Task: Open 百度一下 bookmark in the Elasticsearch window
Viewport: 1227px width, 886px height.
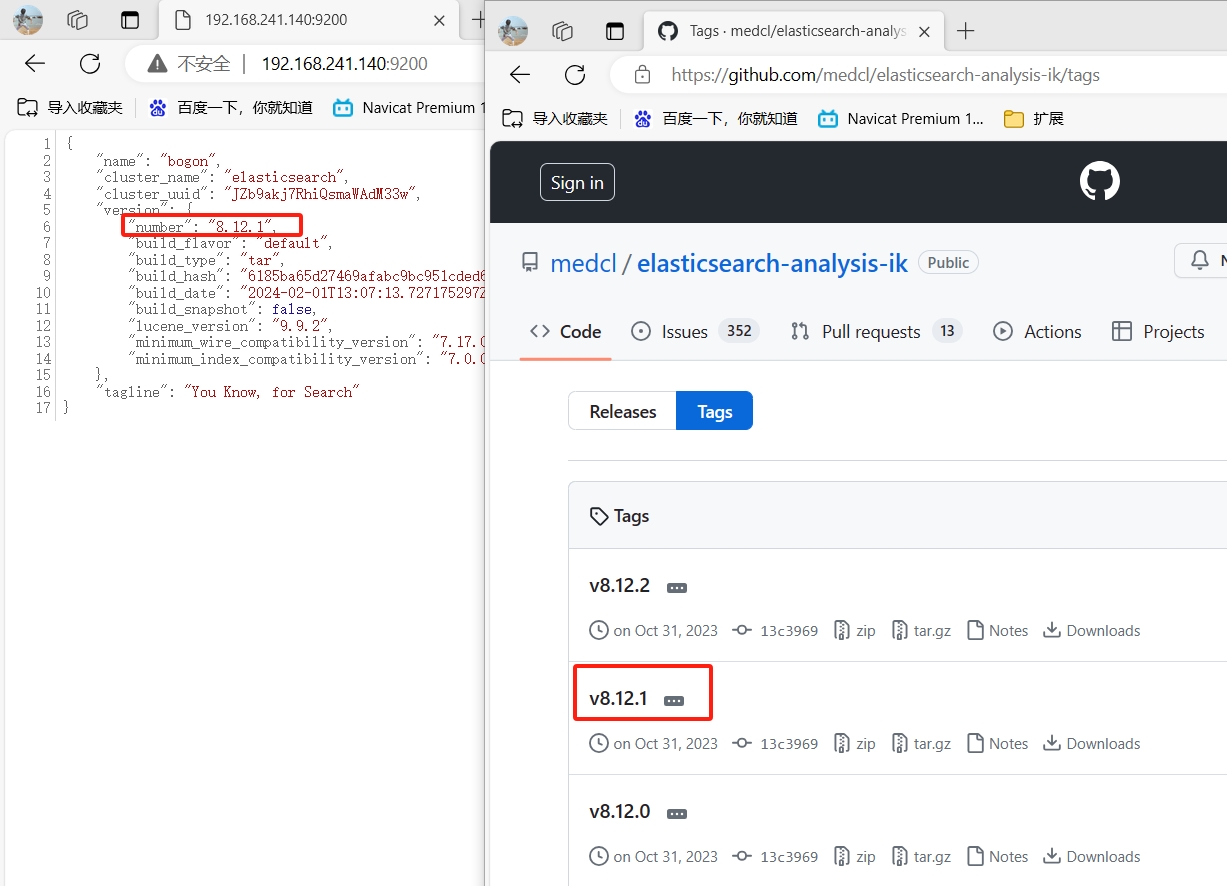Action: 230,108
